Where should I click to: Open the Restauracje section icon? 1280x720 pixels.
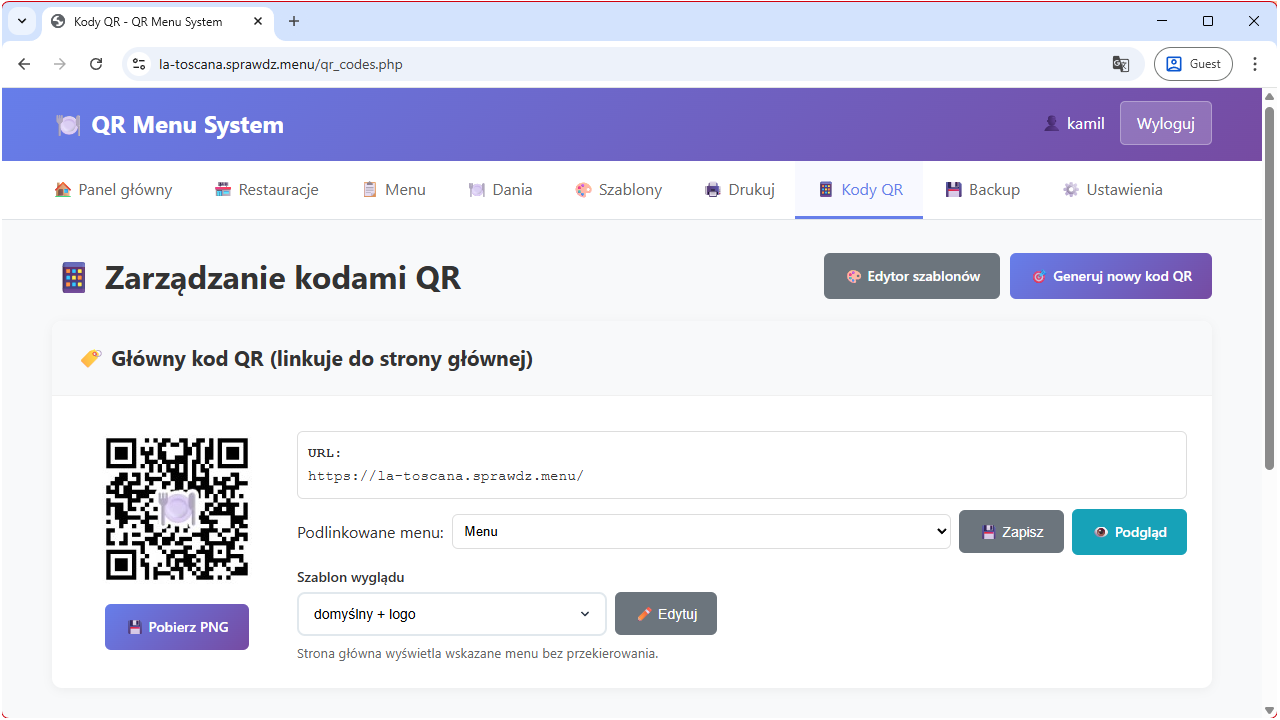[x=222, y=189]
